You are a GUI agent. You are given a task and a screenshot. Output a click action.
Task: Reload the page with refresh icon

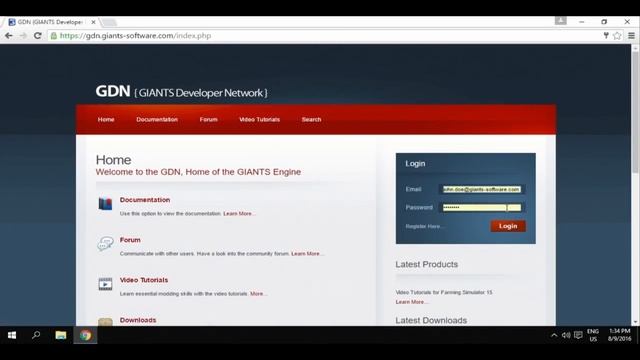tap(38, 36)
